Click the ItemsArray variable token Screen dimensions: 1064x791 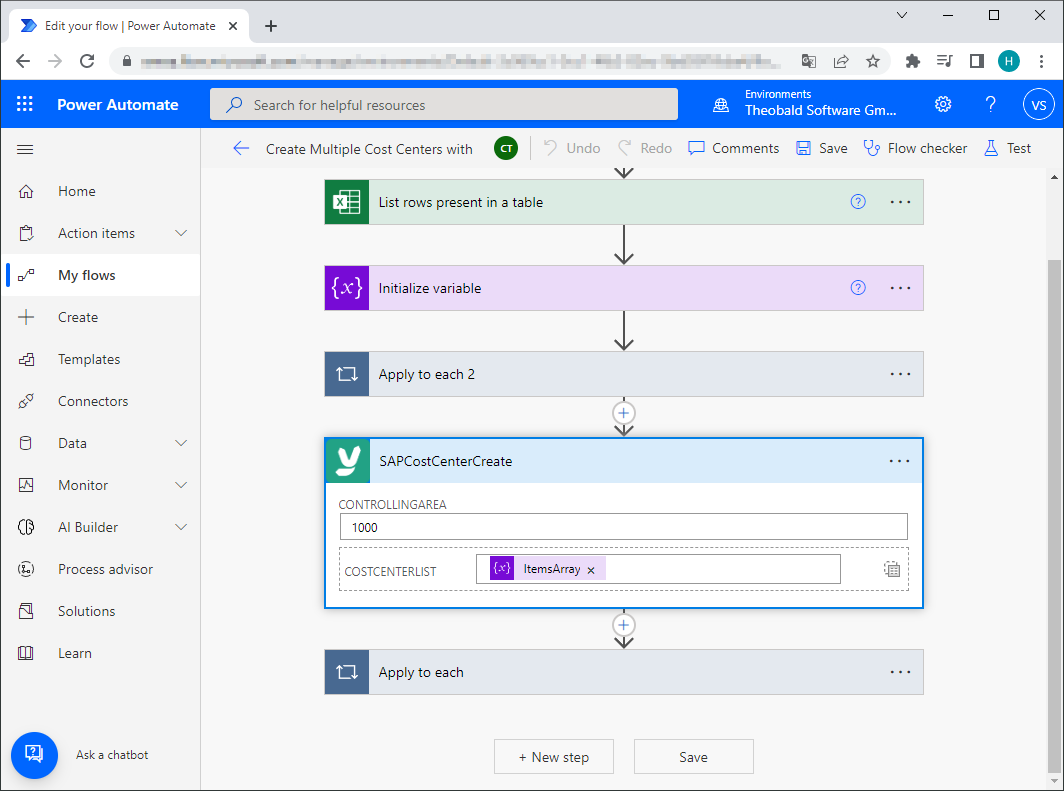(x=548, y=568)
